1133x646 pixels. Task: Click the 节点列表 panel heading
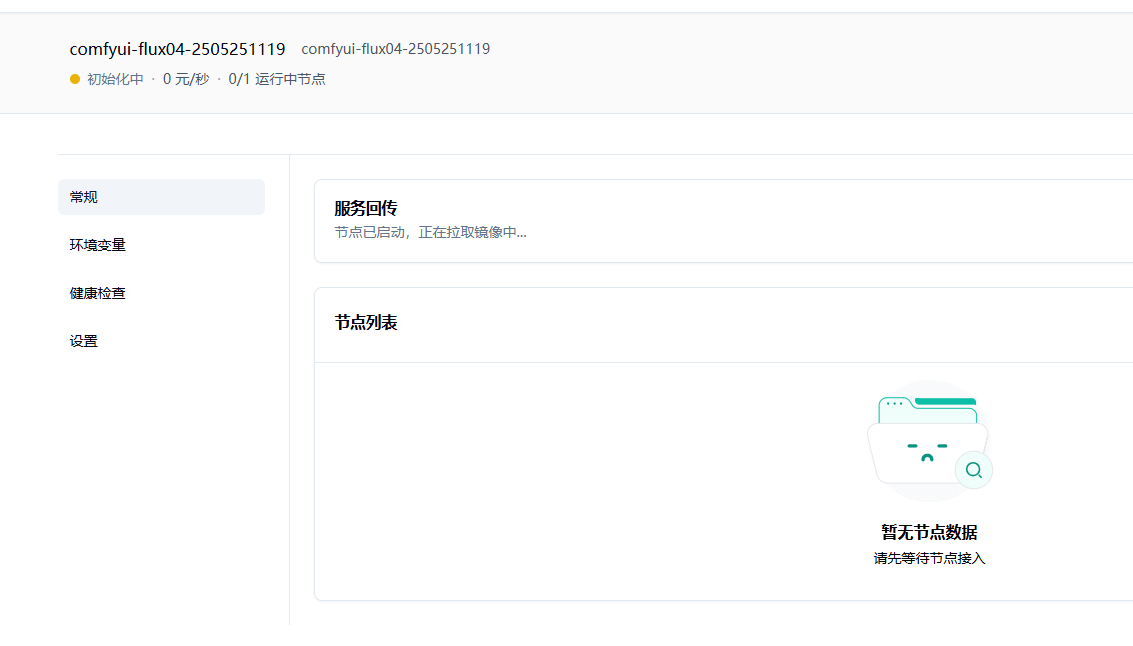pyautogui.click(x=366, y=323)
